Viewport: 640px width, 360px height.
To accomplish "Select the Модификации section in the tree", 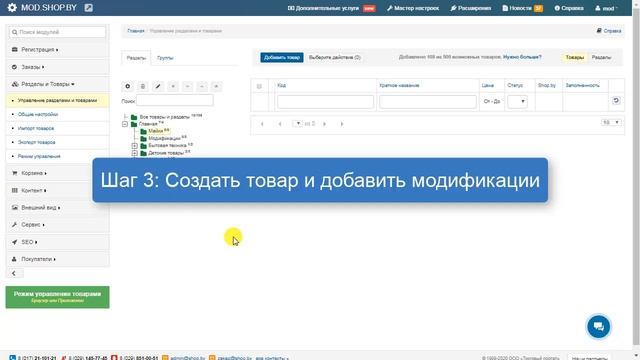I will click(x=164, y=138).
